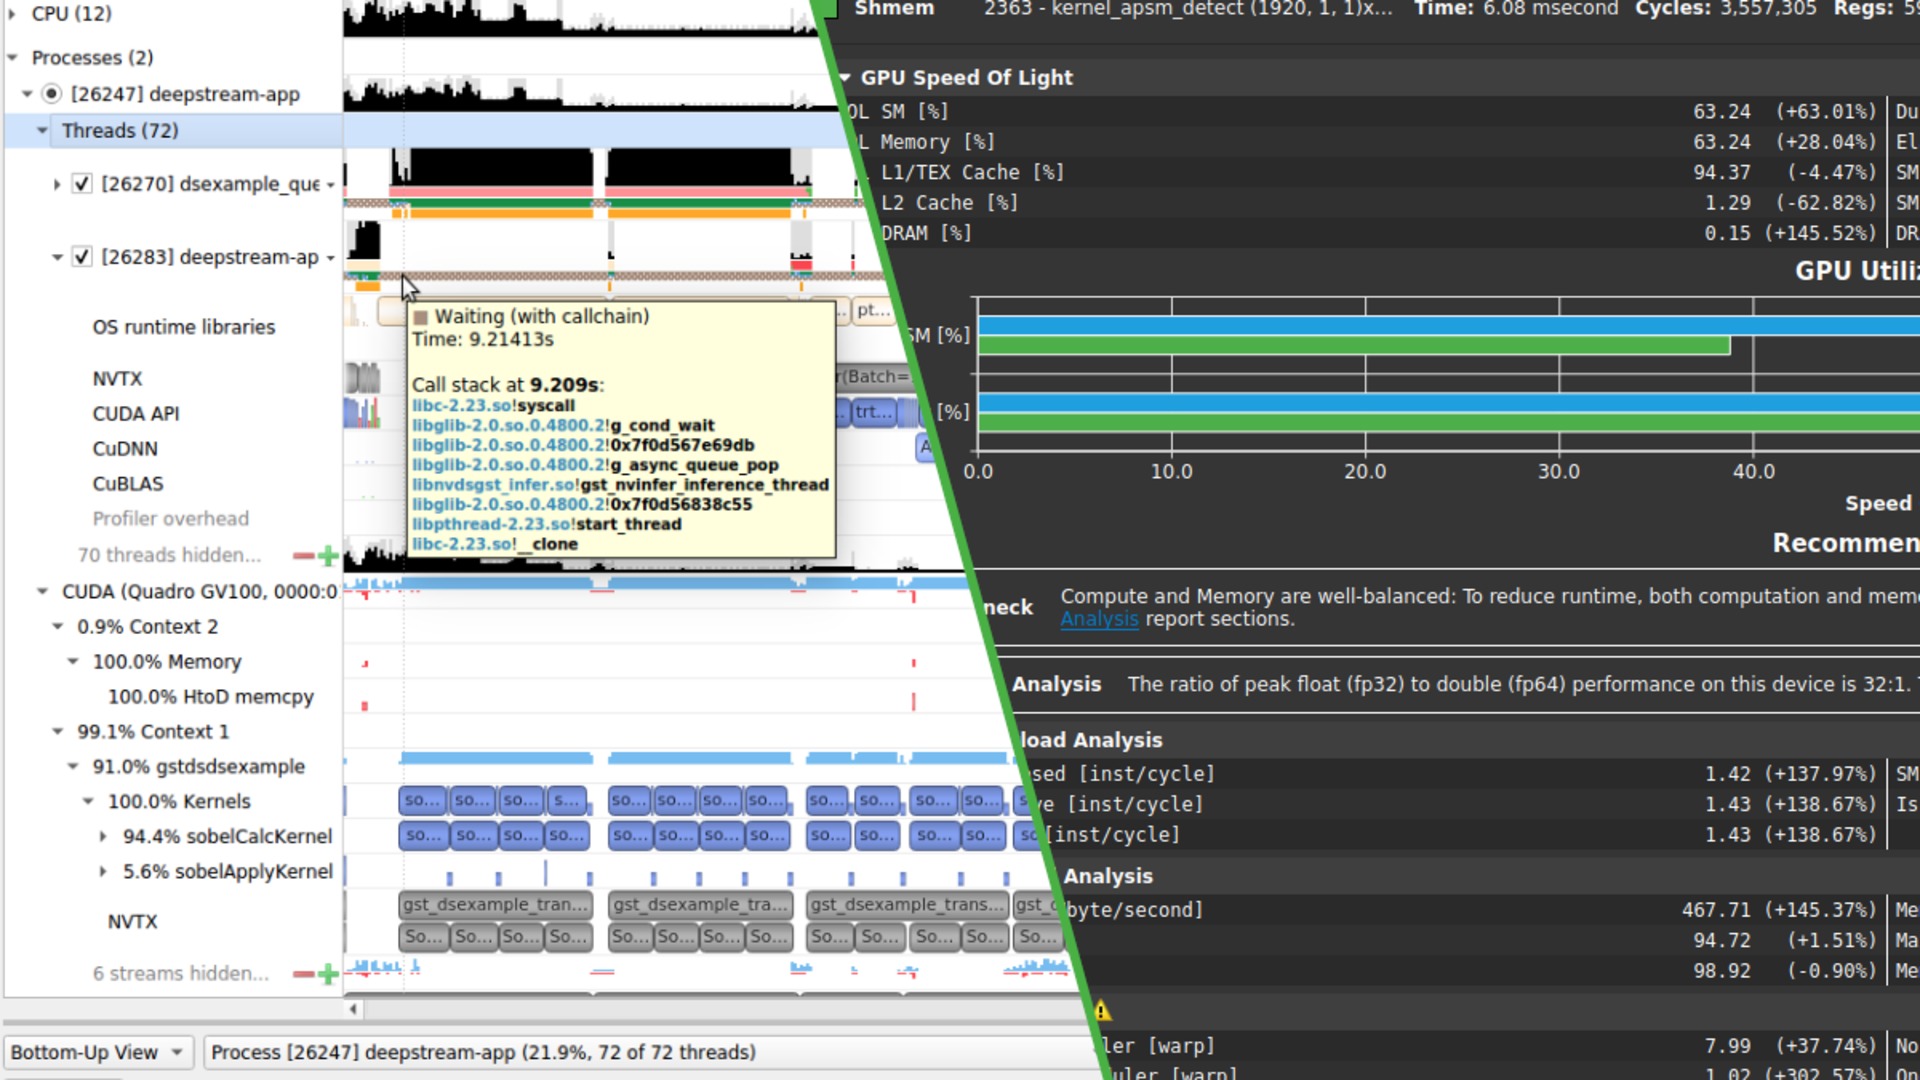Screen dimensions: 1920x1080
Task: Select the Profiler overhead row
Action: click(170, 519)
